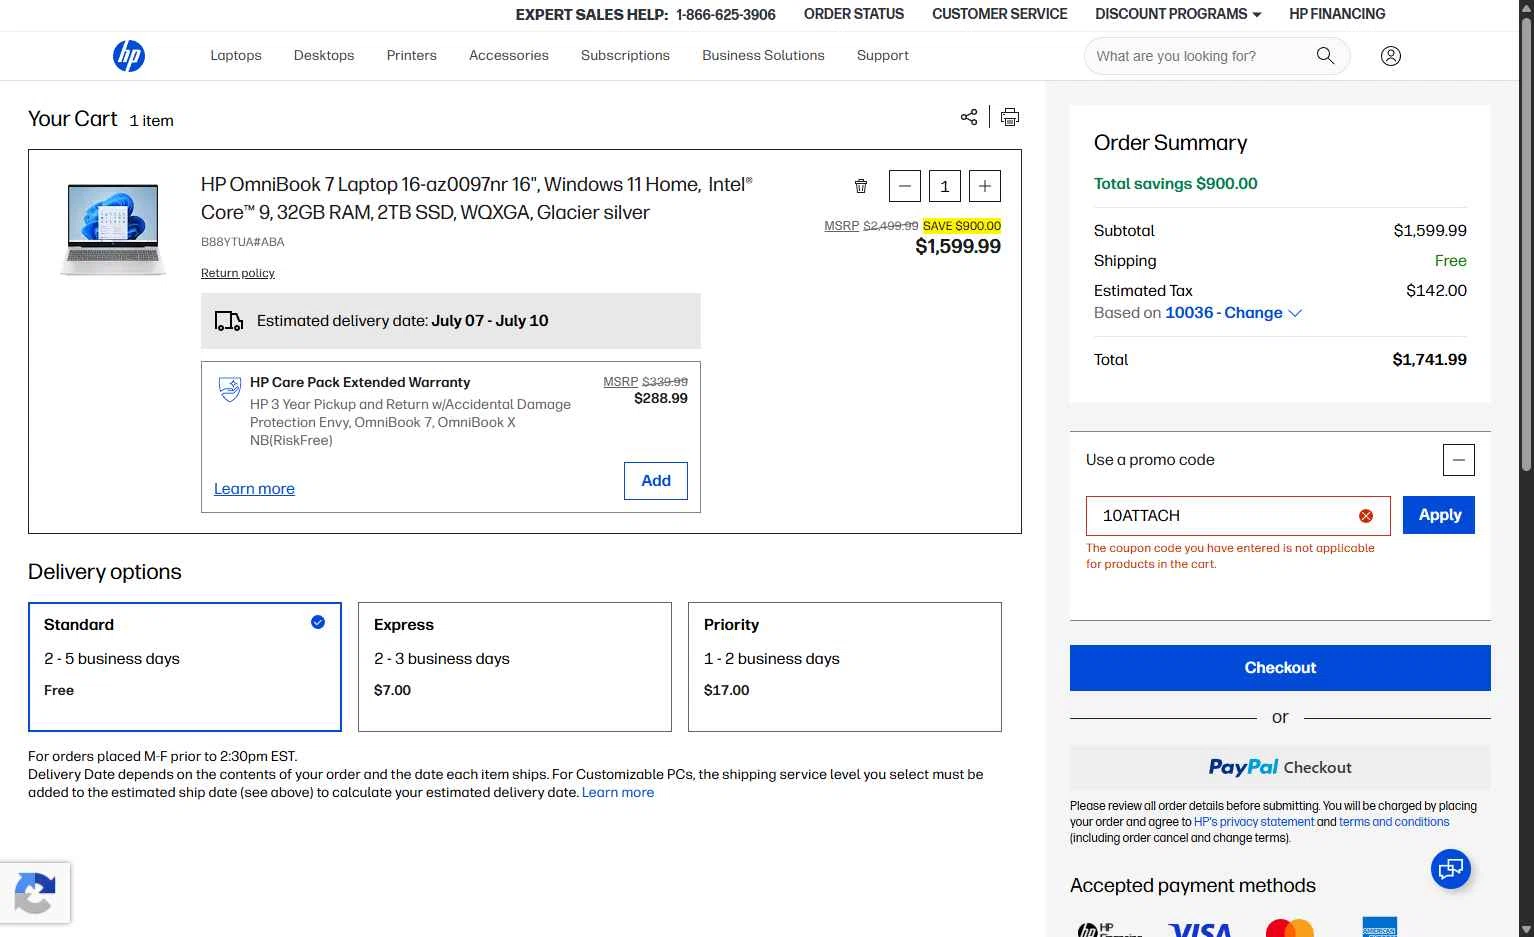This screenshot has height=937, width=1534.
Task: Open the Accessories menu
Action: [x=509, y=56]
